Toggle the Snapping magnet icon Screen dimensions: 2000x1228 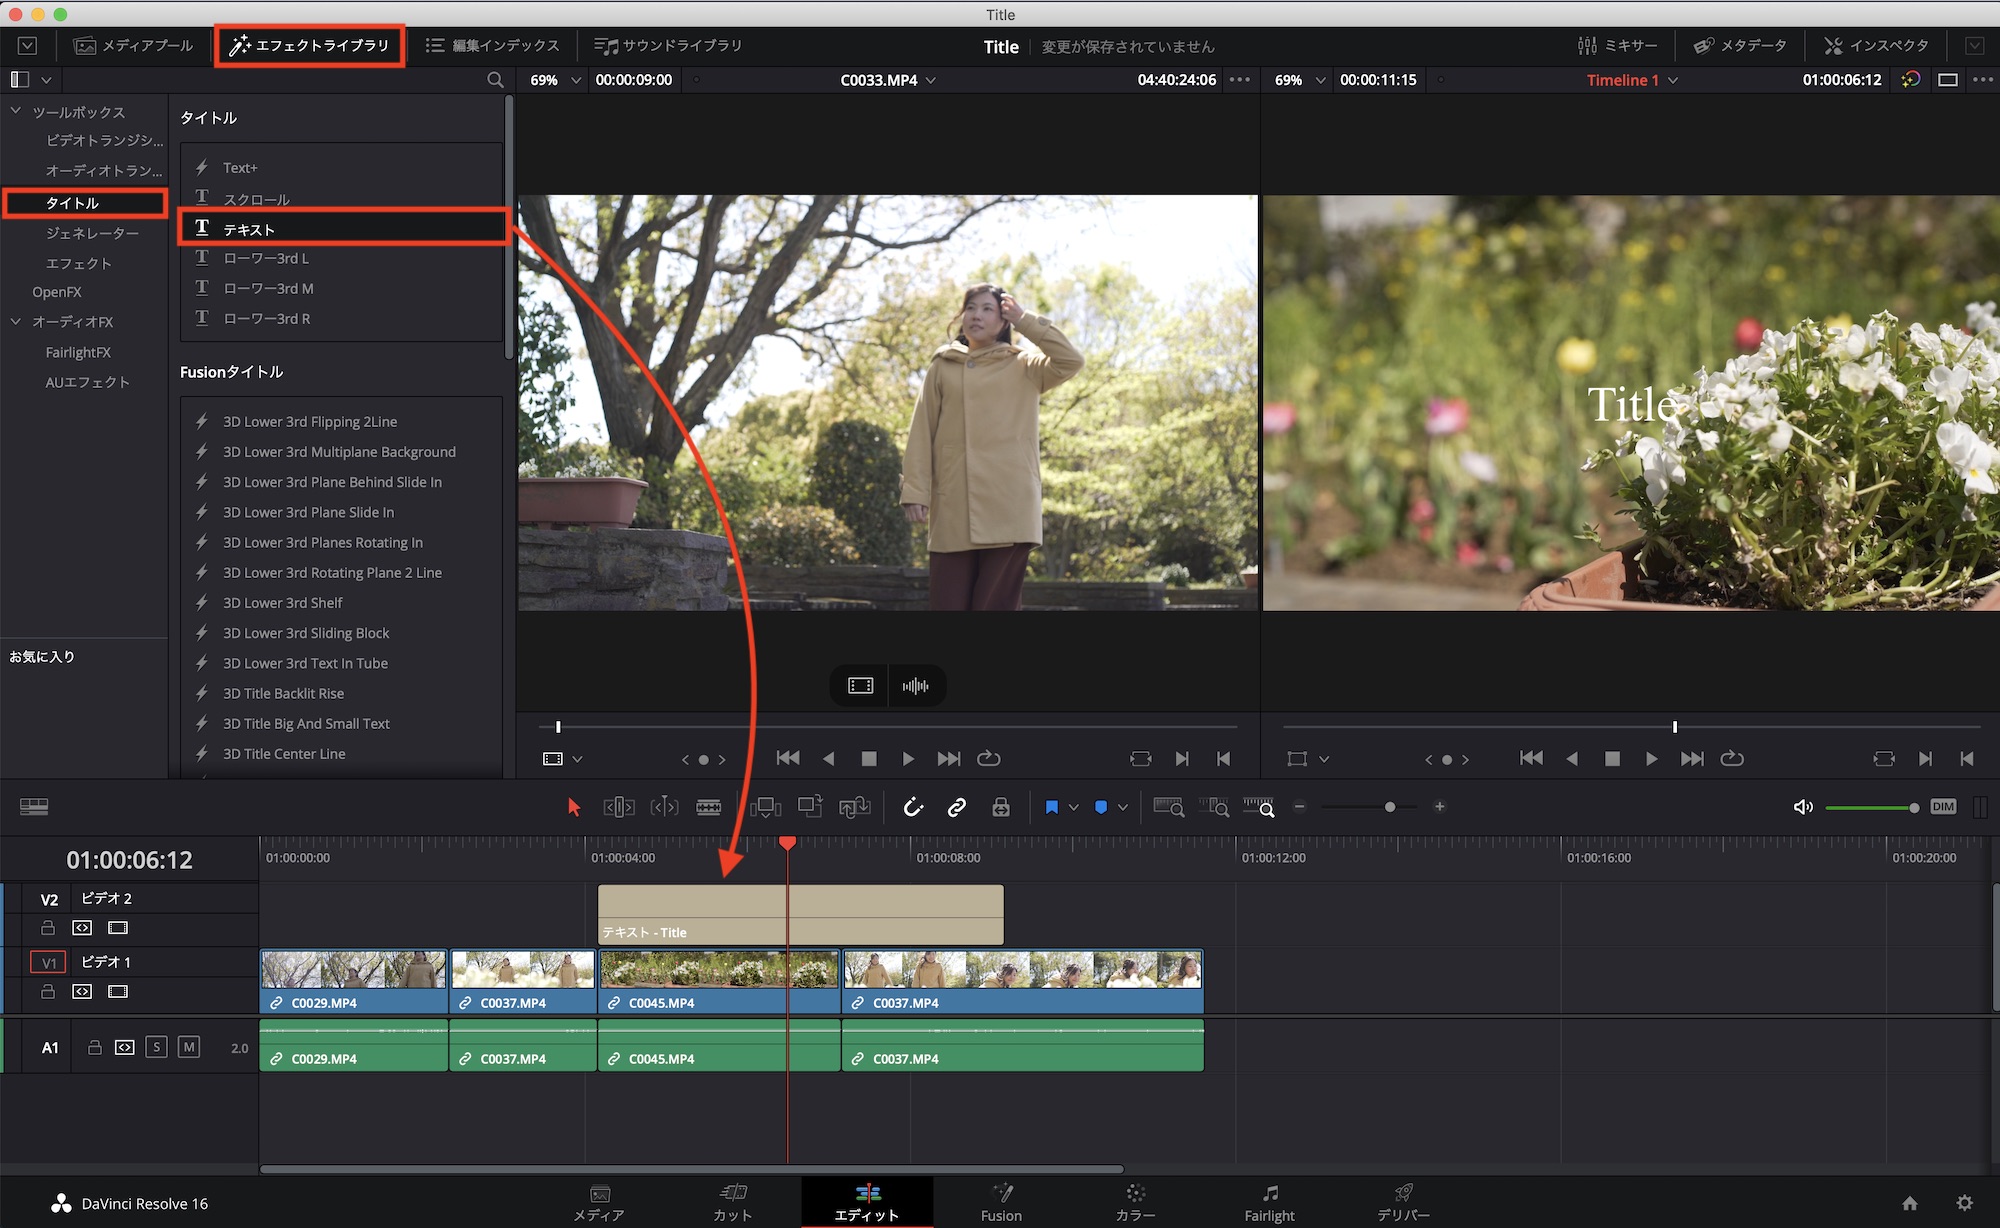(913, 807)
